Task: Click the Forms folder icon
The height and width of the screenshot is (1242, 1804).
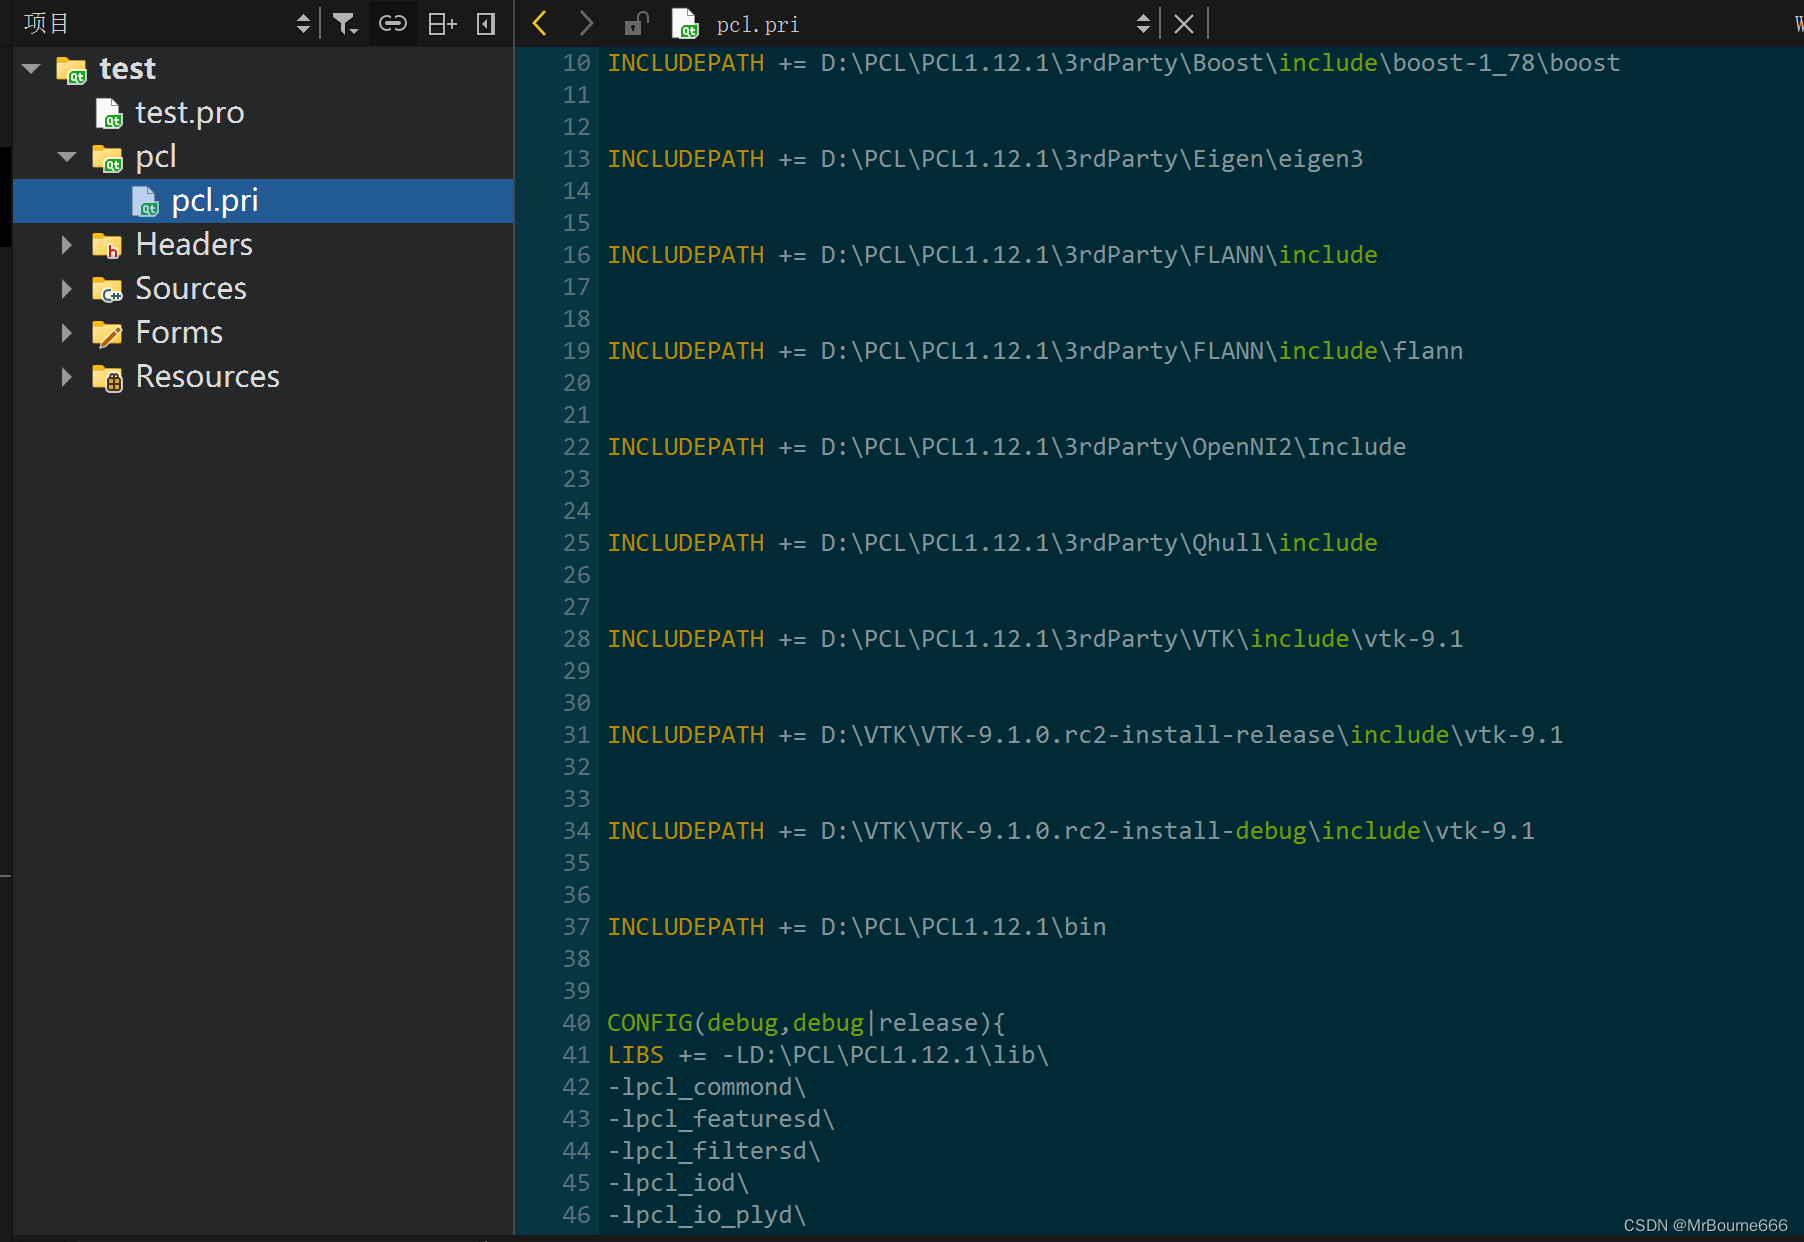Action: [107, 333]
